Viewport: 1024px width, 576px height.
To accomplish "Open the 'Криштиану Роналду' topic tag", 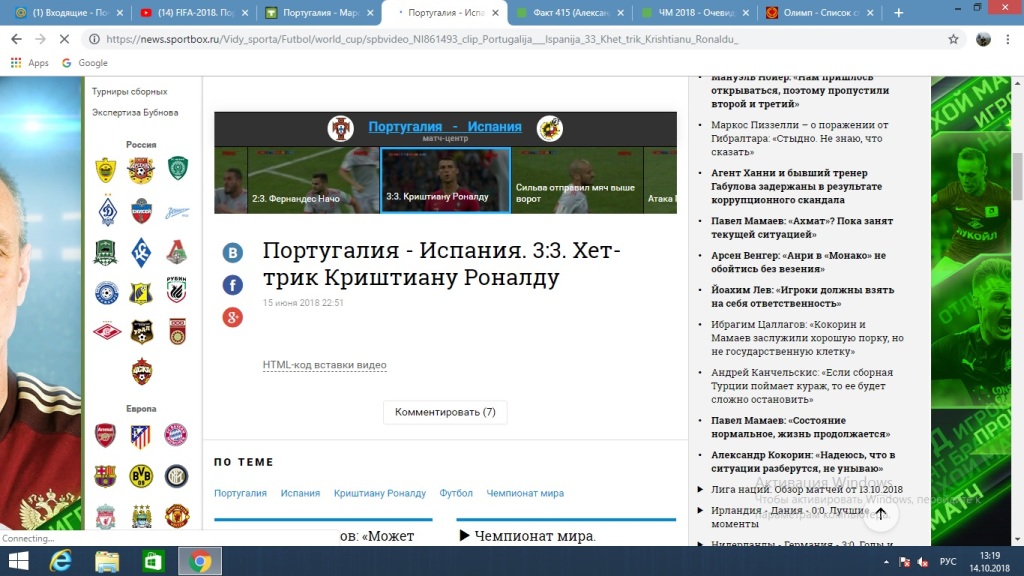I will click(379, 493).
